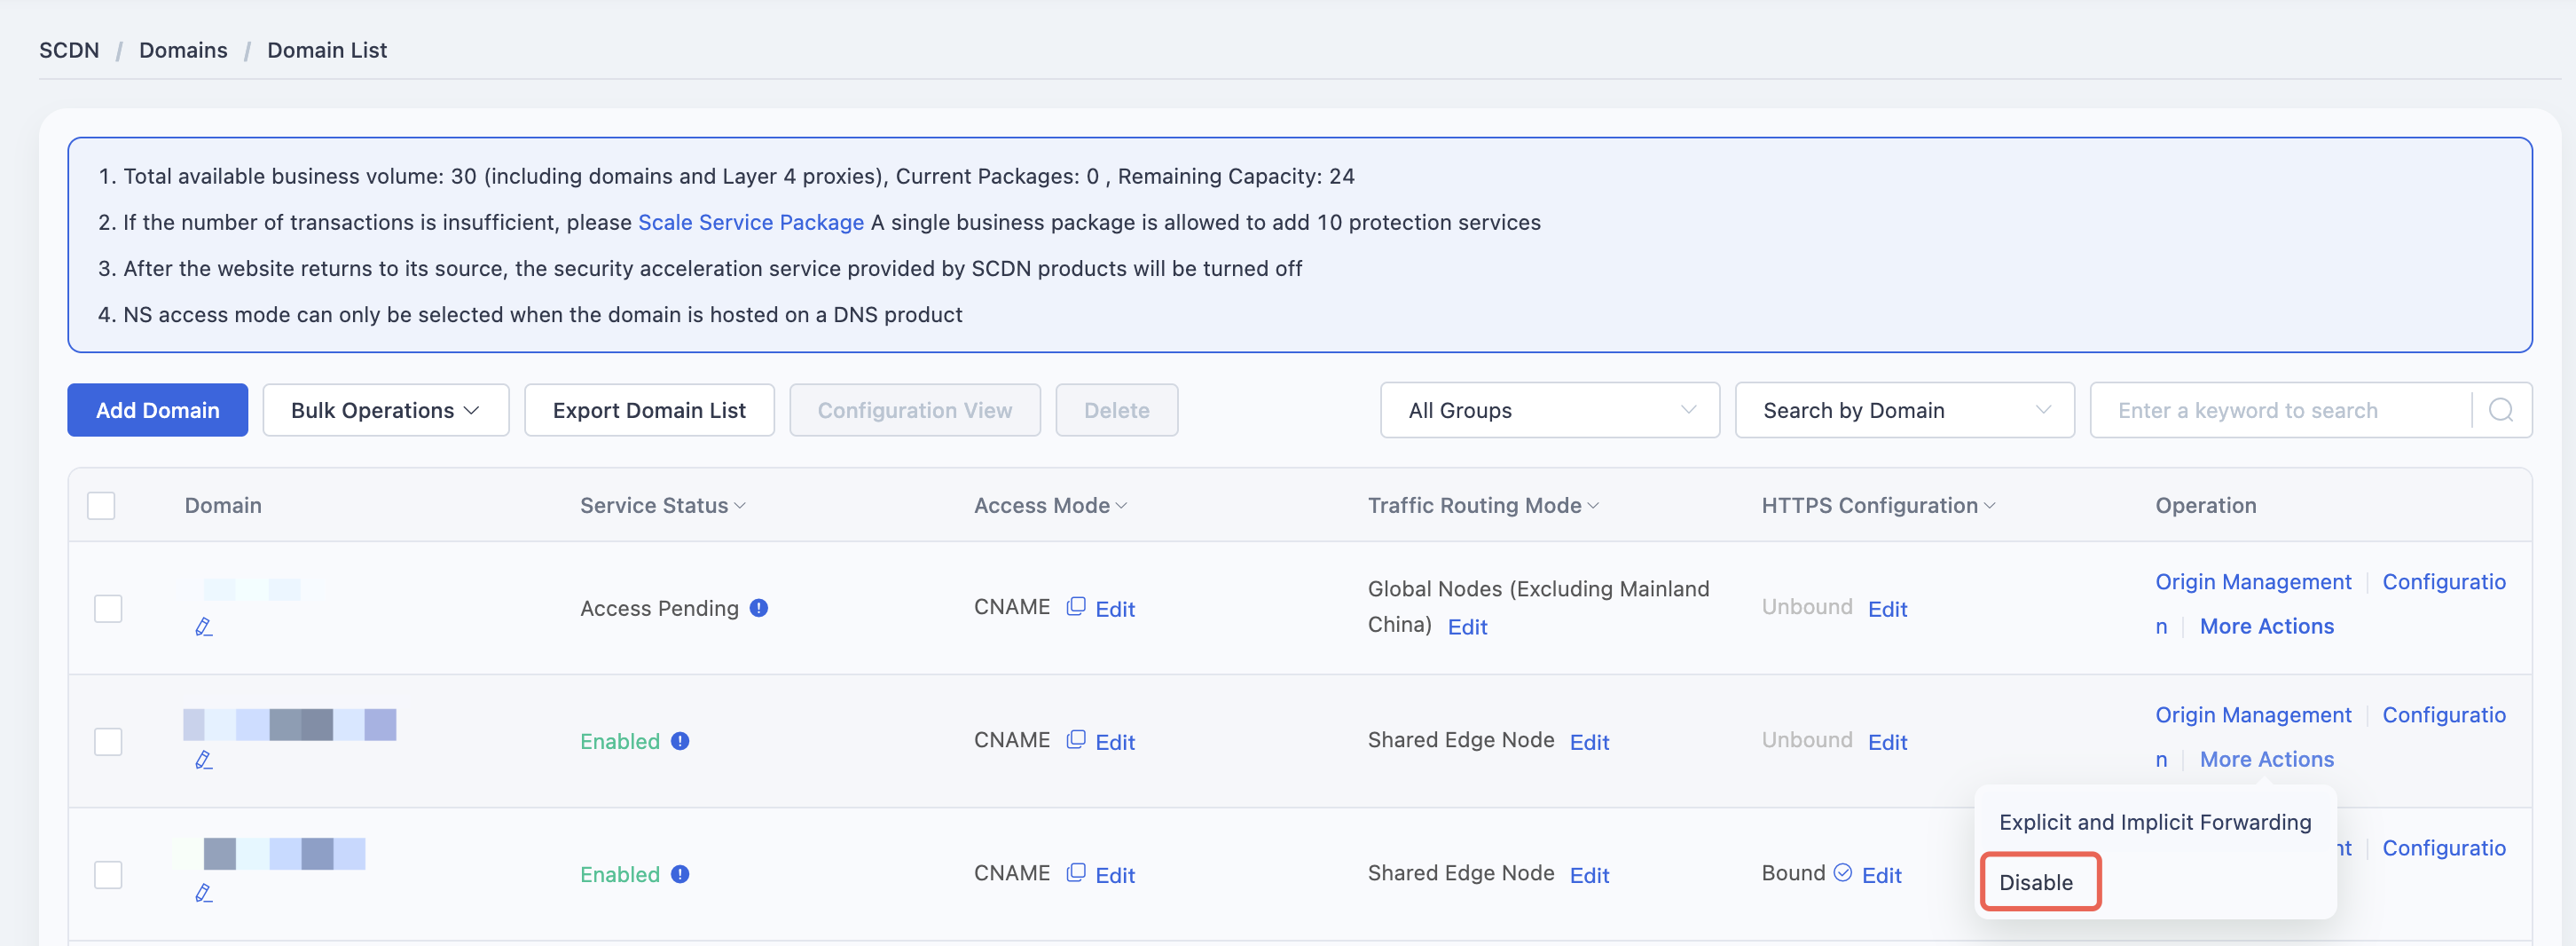This screenshot has width=2576, height=946.
Task: Click info icon beside Enabled in Unbound row
Action: point(680,741)
